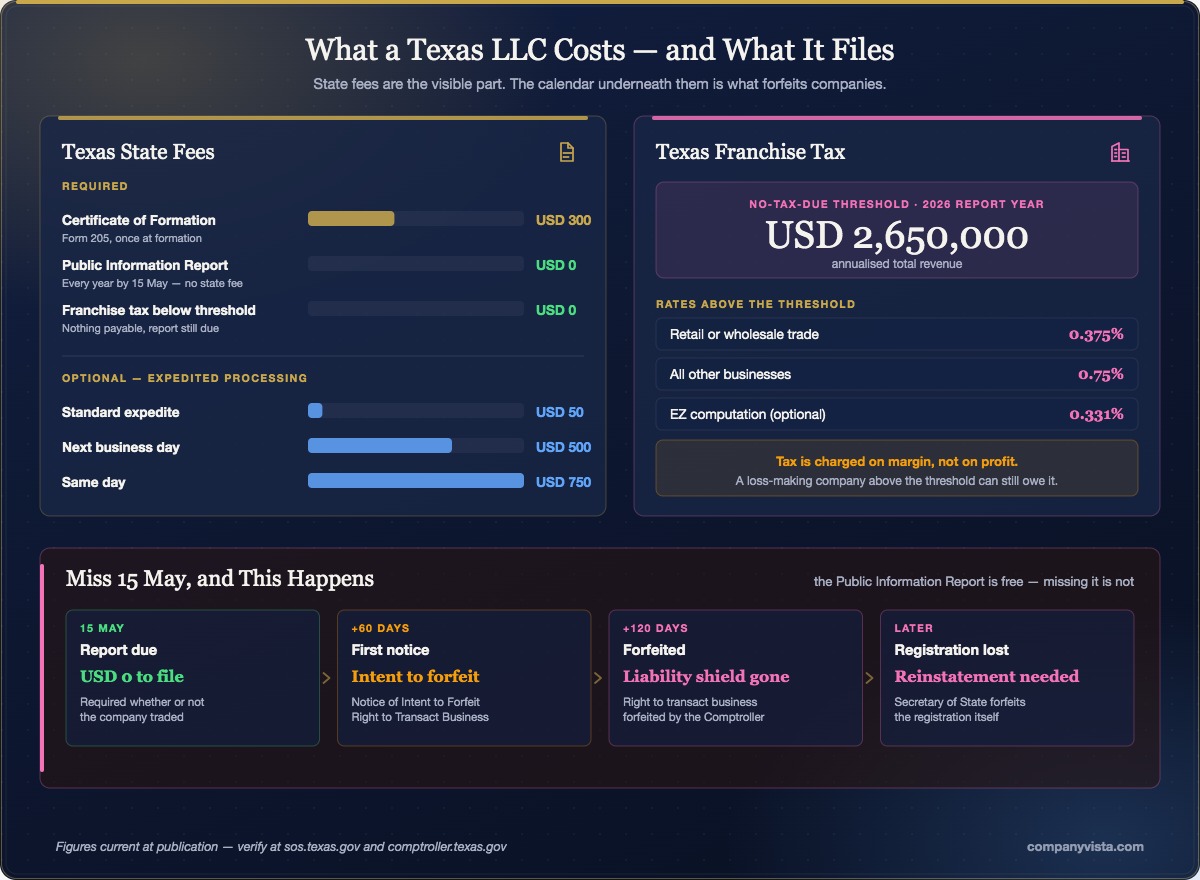The image size is (1200, 880).
Task: Click the document icon in Texas State Fees
Action: coord(567,152)
